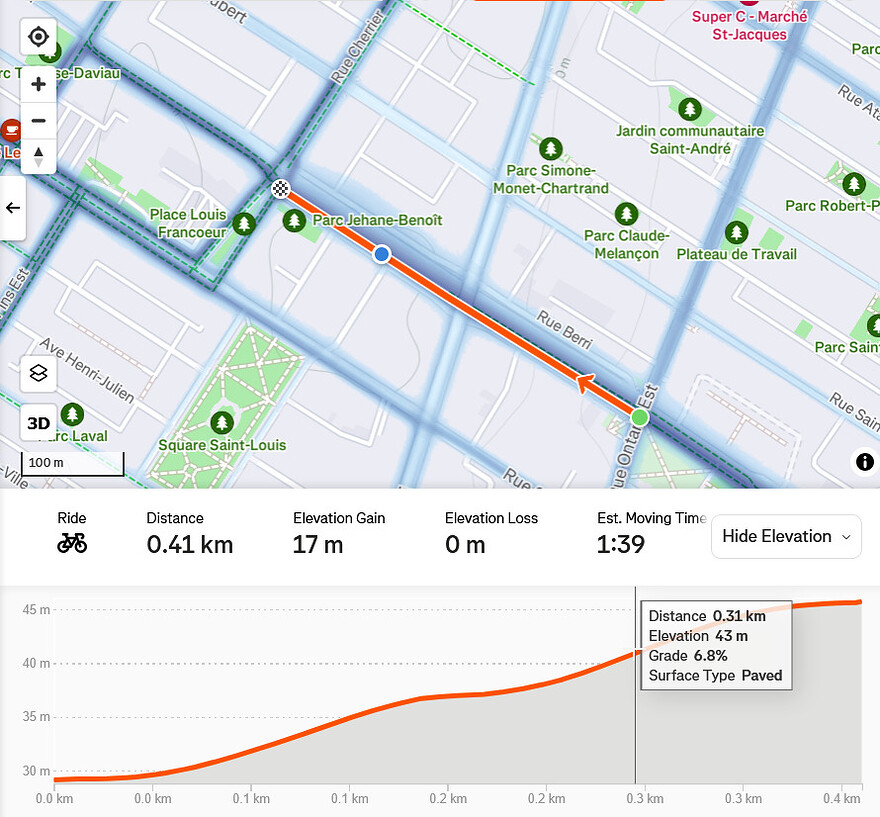
Task: Click the Ride bicycle icon
Action: pos(72,543)
